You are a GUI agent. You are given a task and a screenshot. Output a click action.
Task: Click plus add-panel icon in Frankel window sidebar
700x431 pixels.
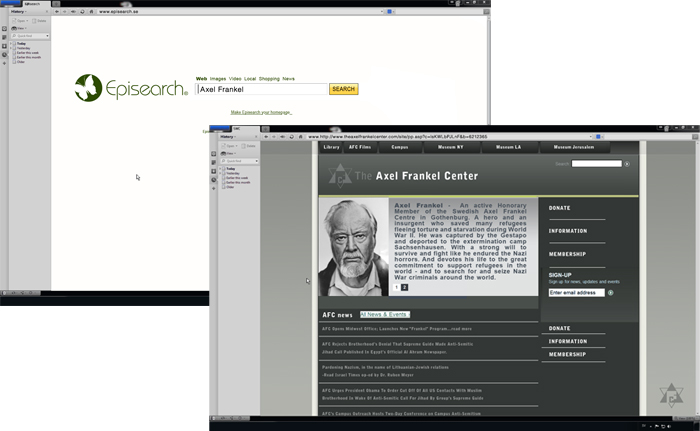coord(213,188)
